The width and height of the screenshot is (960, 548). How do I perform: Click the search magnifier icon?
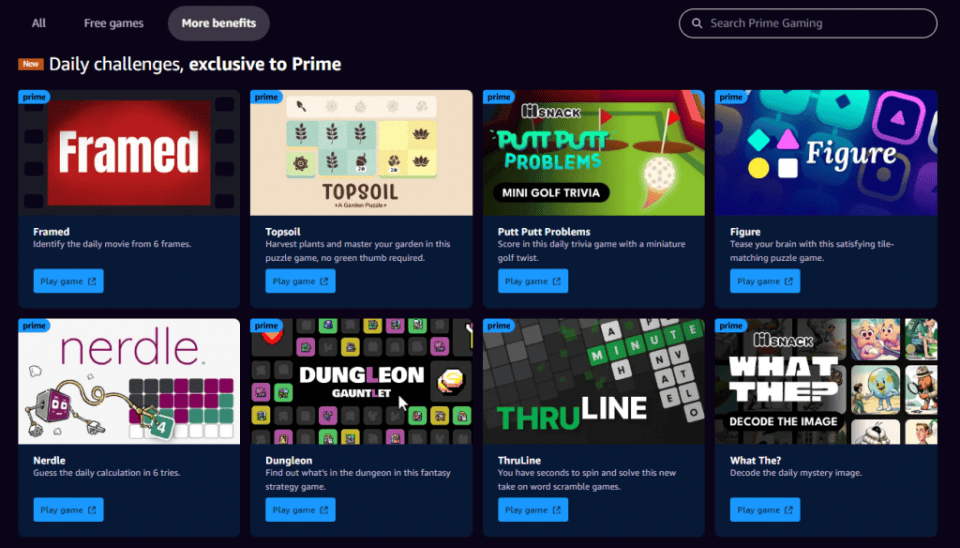pos(697,23)
